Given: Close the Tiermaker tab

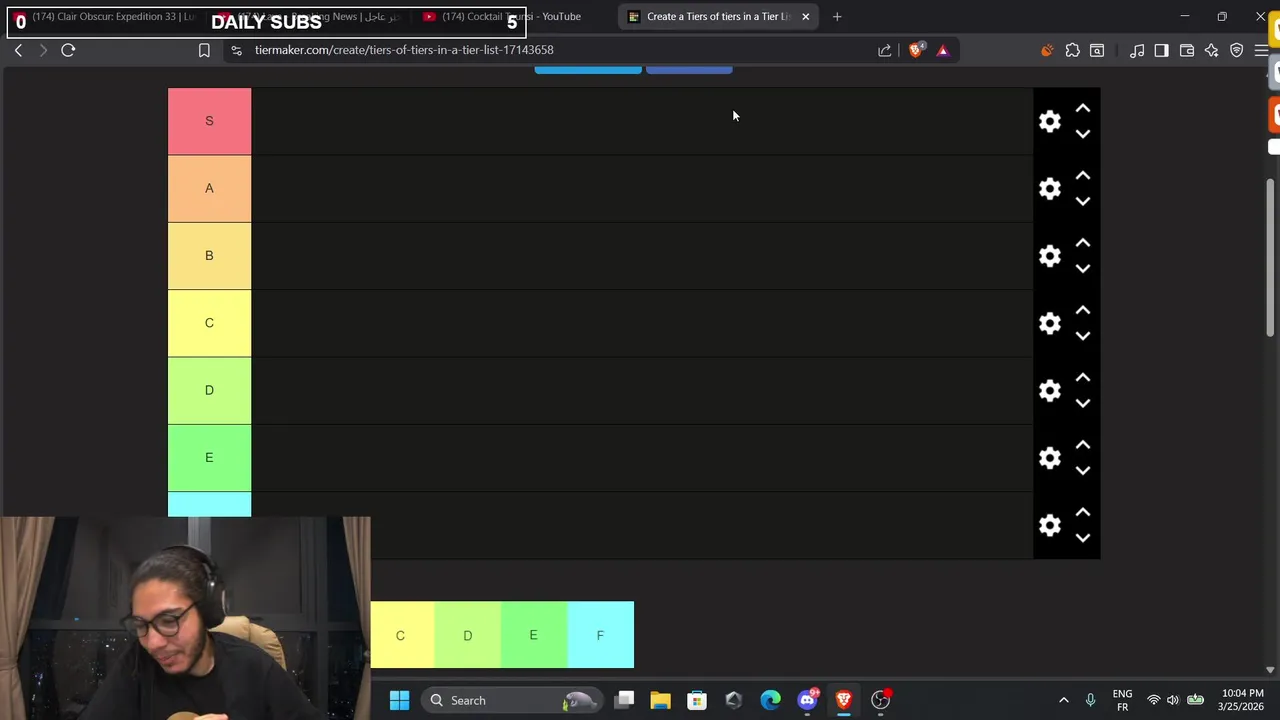Looking at the screenshot, I should (805, 16).
